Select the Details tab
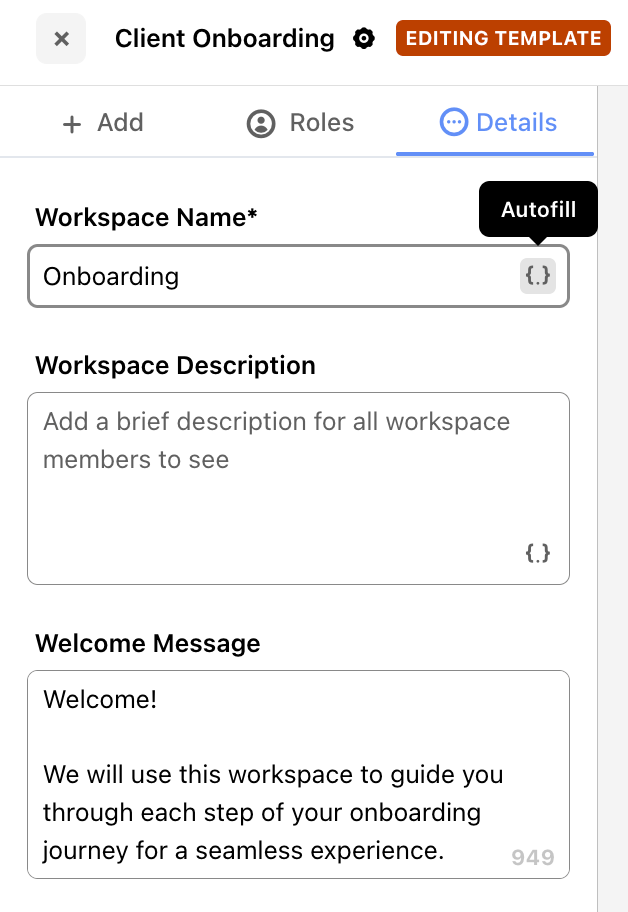Screen dimensions: 628x912 [497, 123]
